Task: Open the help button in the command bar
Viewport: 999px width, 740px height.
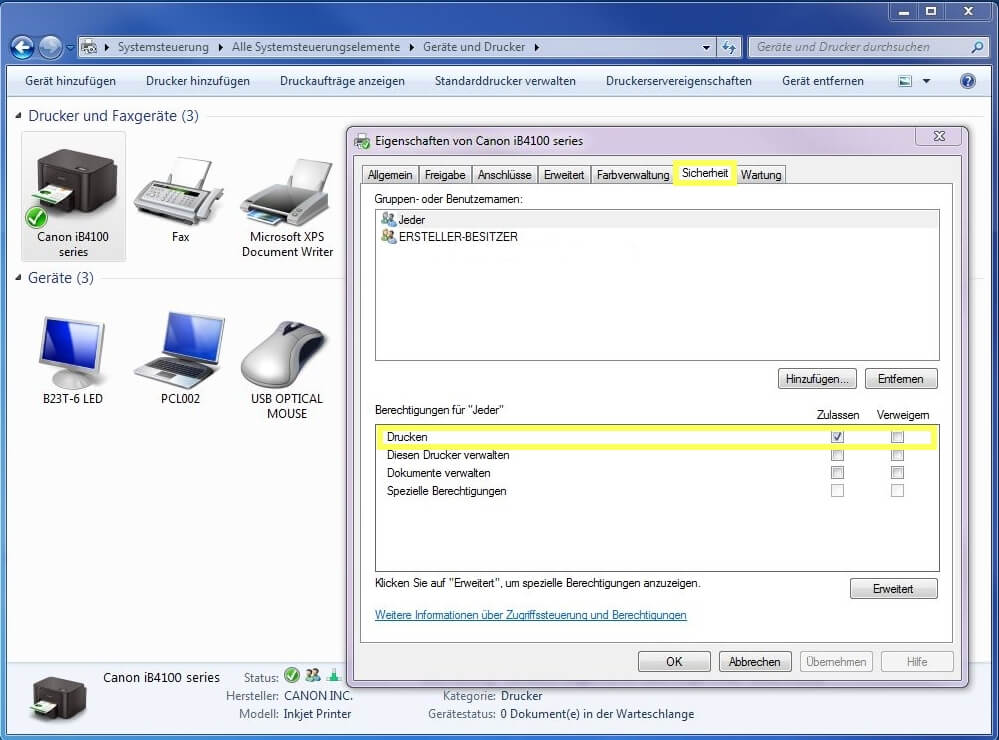Action: pyautogui.click(x=967, y=81)
